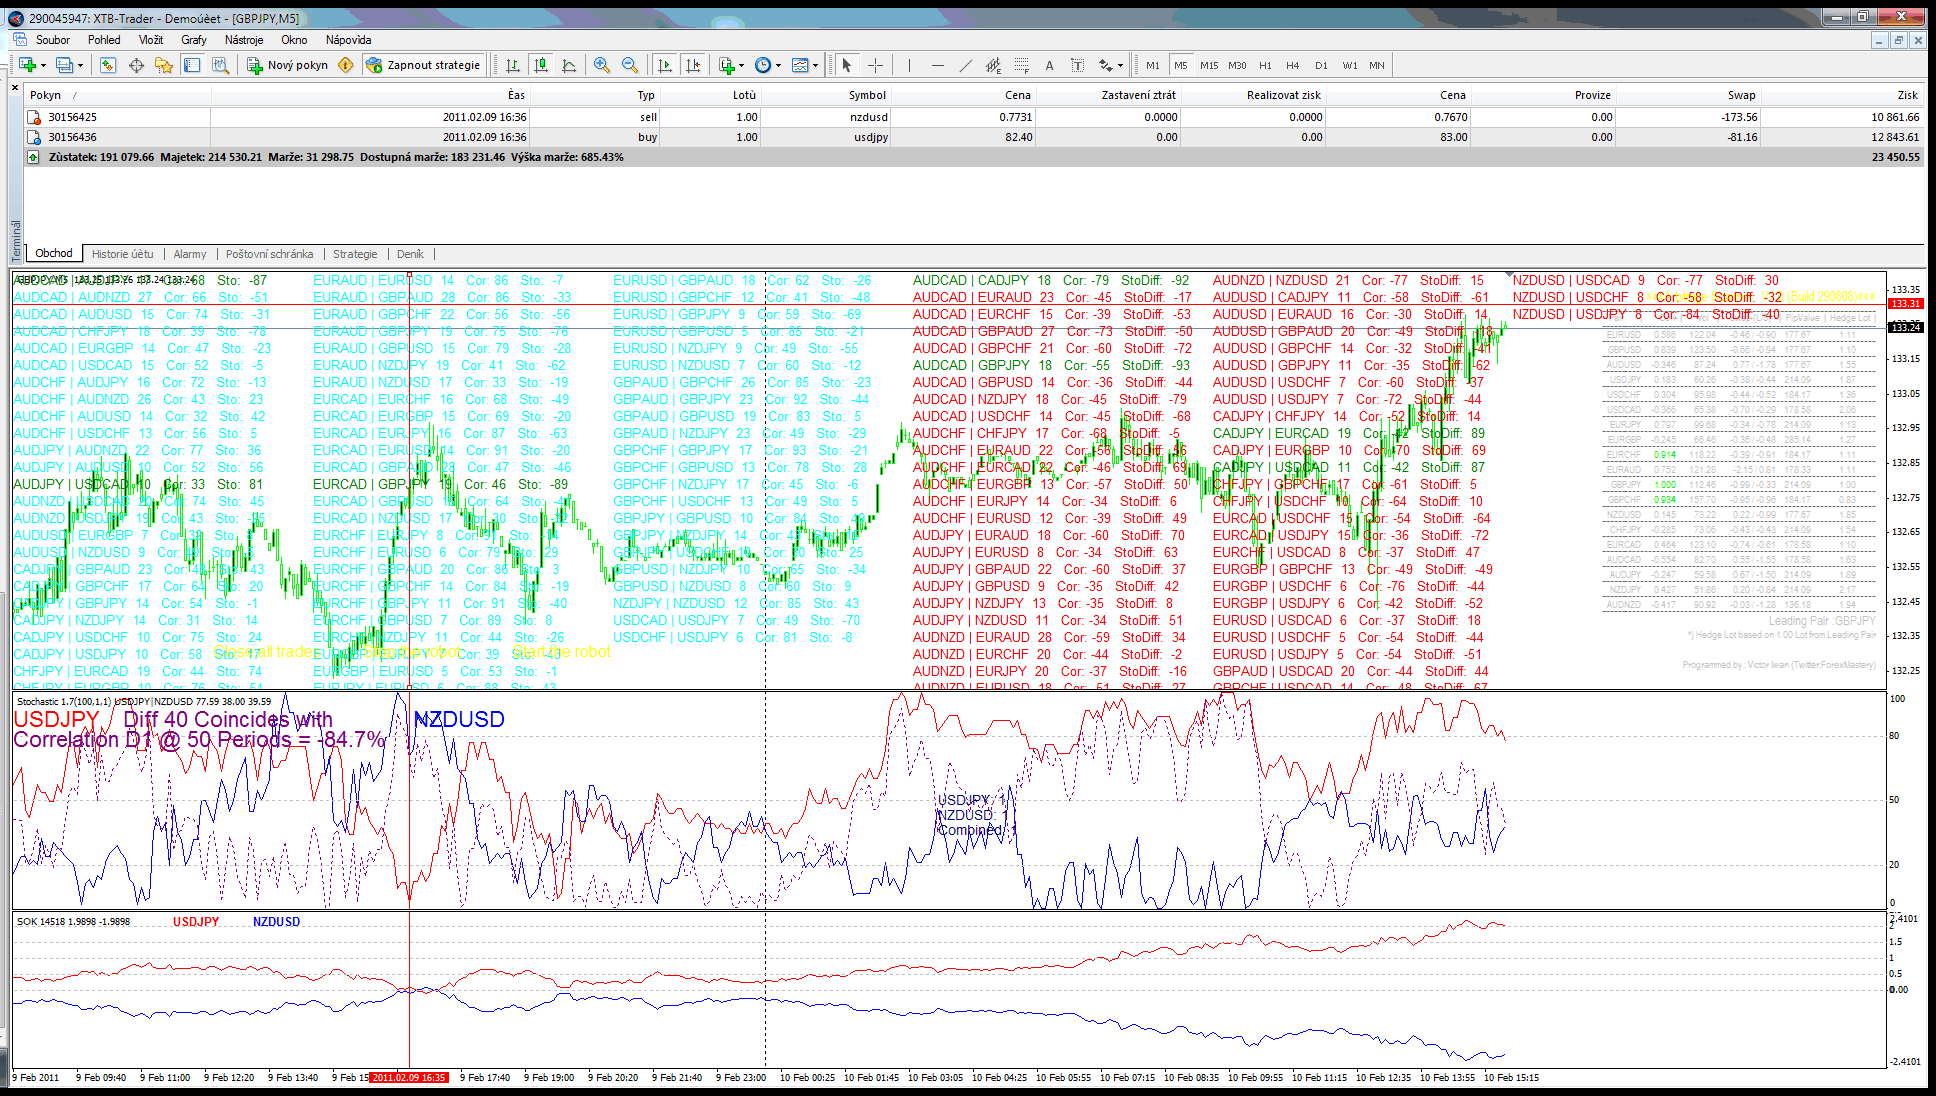Open the Nástroje menu
Screen dimensions: 1936x1096
click(x=244, y=40)
